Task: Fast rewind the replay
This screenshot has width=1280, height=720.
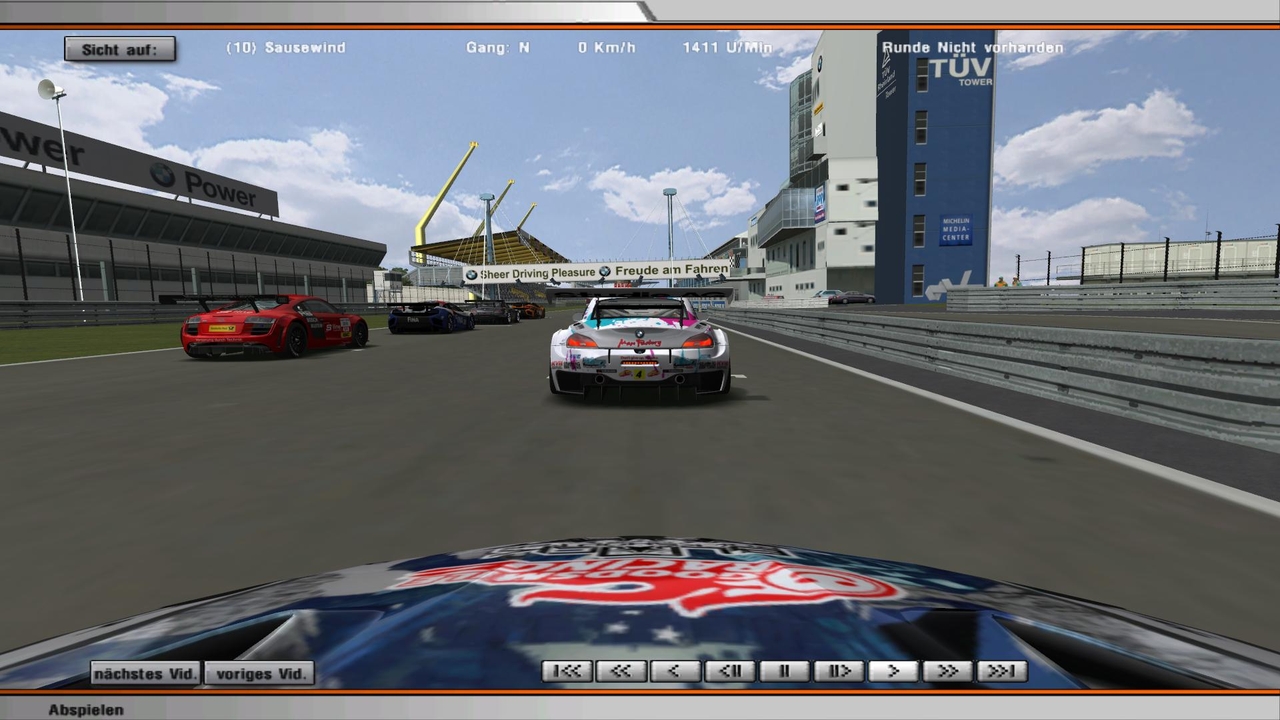Action: tap(621, 671)
